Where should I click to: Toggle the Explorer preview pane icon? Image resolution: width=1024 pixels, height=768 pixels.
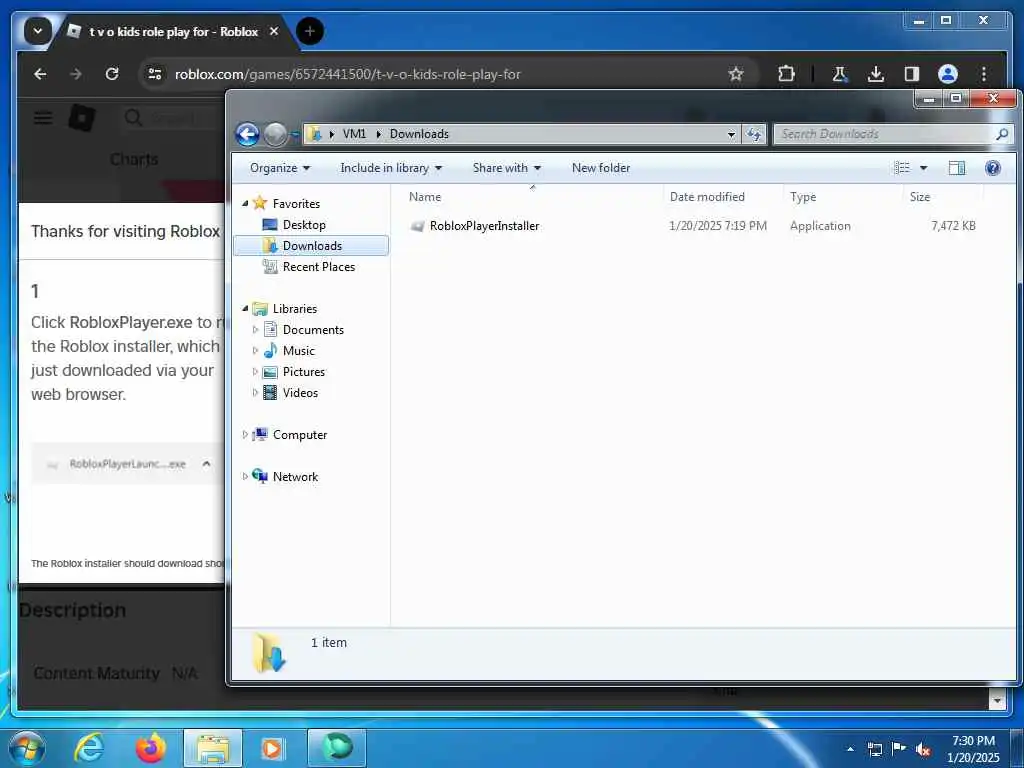click(x=957, y=168)
